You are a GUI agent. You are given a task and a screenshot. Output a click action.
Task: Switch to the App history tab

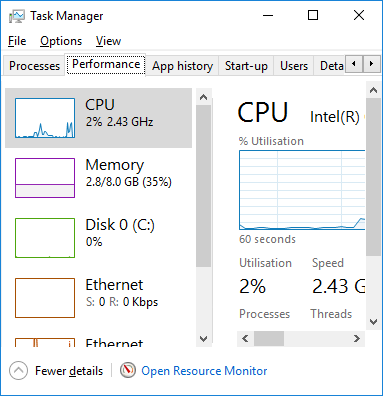pyautogui.click(x=182, y=66)
